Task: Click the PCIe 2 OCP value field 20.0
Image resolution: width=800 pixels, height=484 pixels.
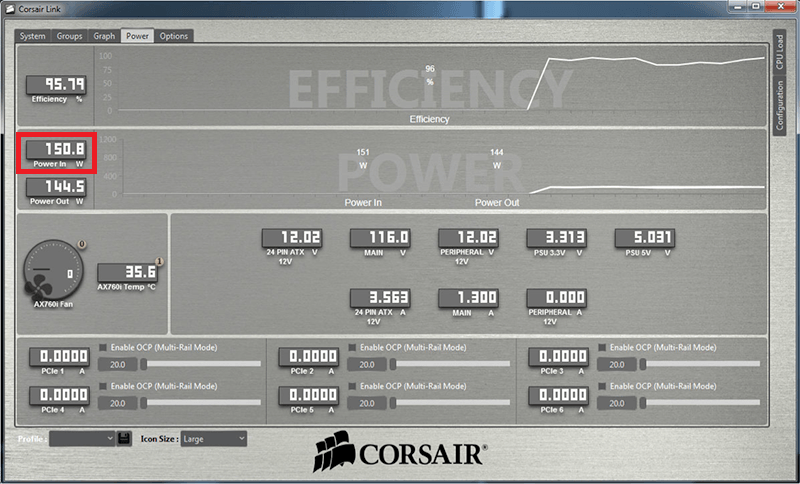Action: click(367, 365)
